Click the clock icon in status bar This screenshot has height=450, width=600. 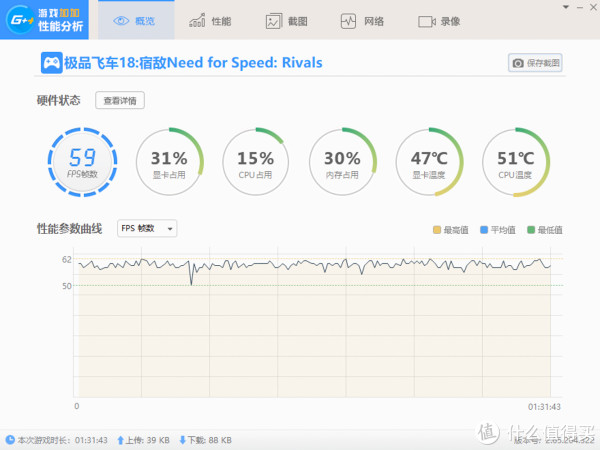(x=10, y=440)
